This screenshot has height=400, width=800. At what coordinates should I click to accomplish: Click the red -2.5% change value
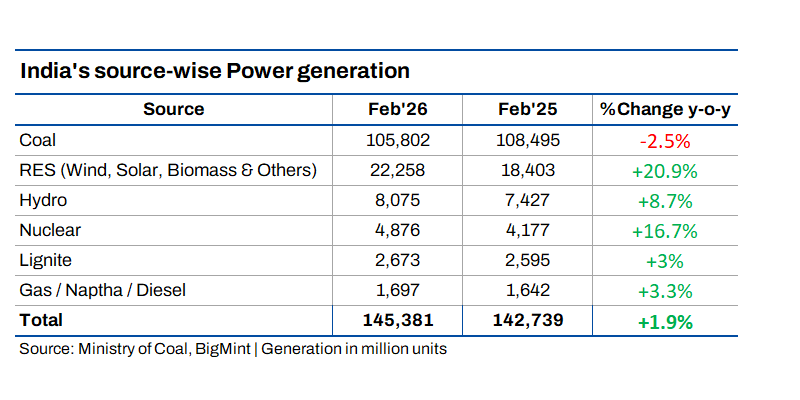point(665,141)
